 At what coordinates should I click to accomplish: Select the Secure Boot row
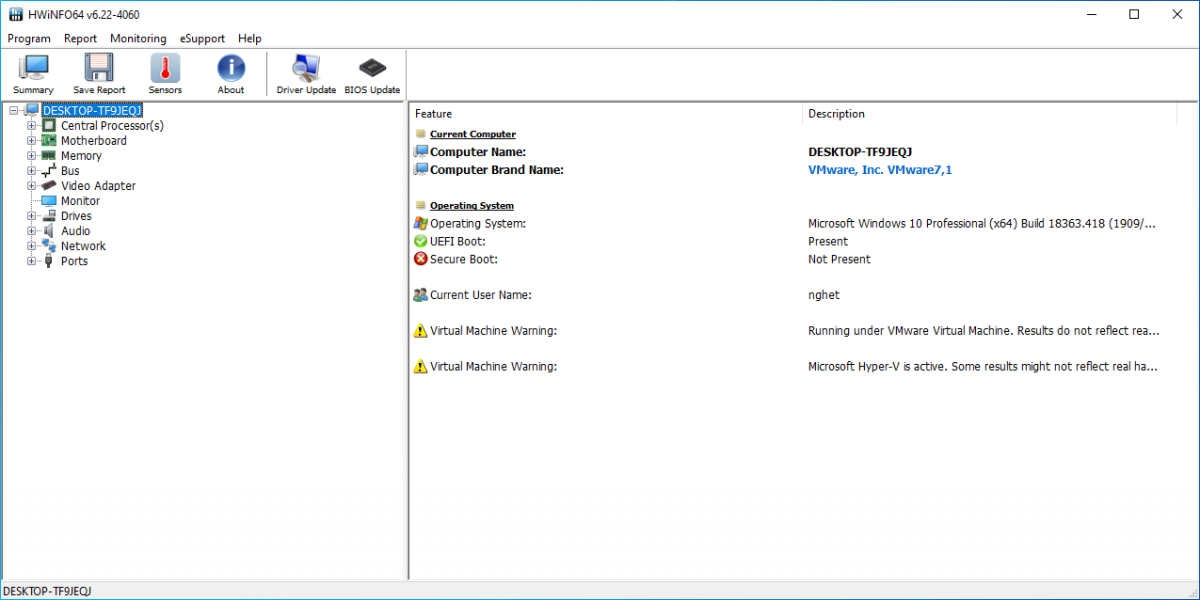click(463, 259)
